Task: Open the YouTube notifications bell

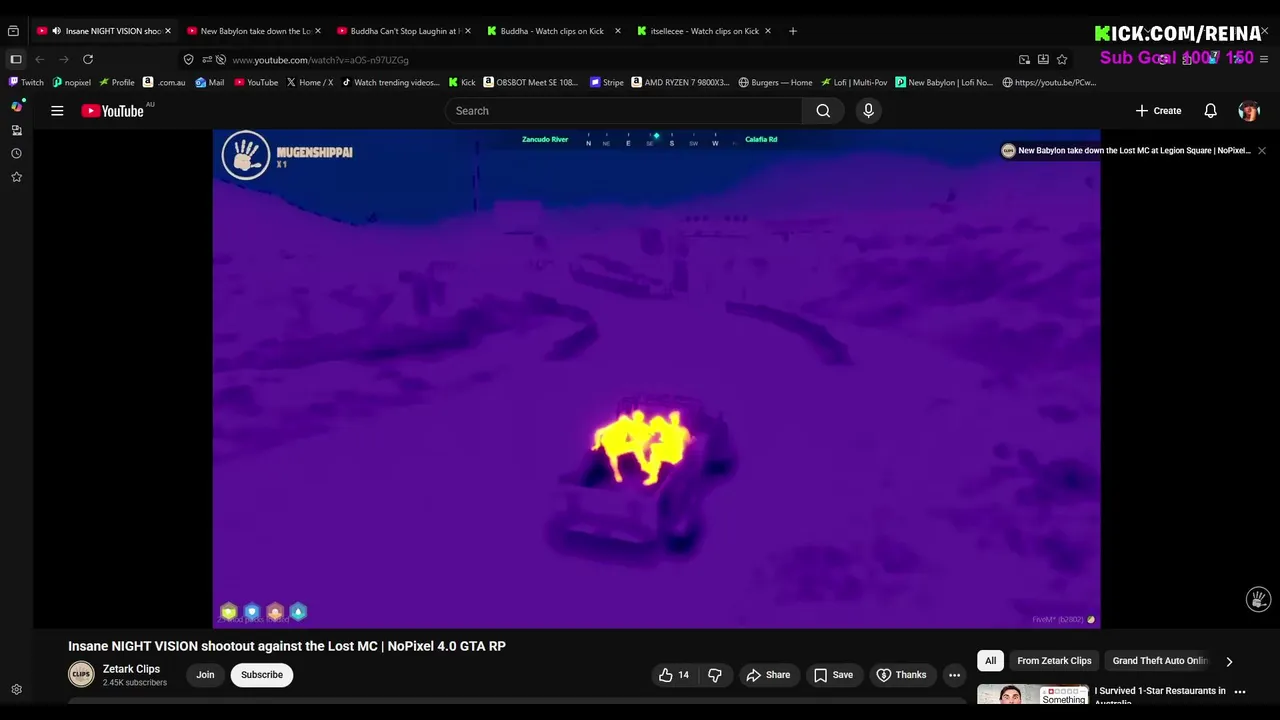Action: click(x=1210, y=111)
